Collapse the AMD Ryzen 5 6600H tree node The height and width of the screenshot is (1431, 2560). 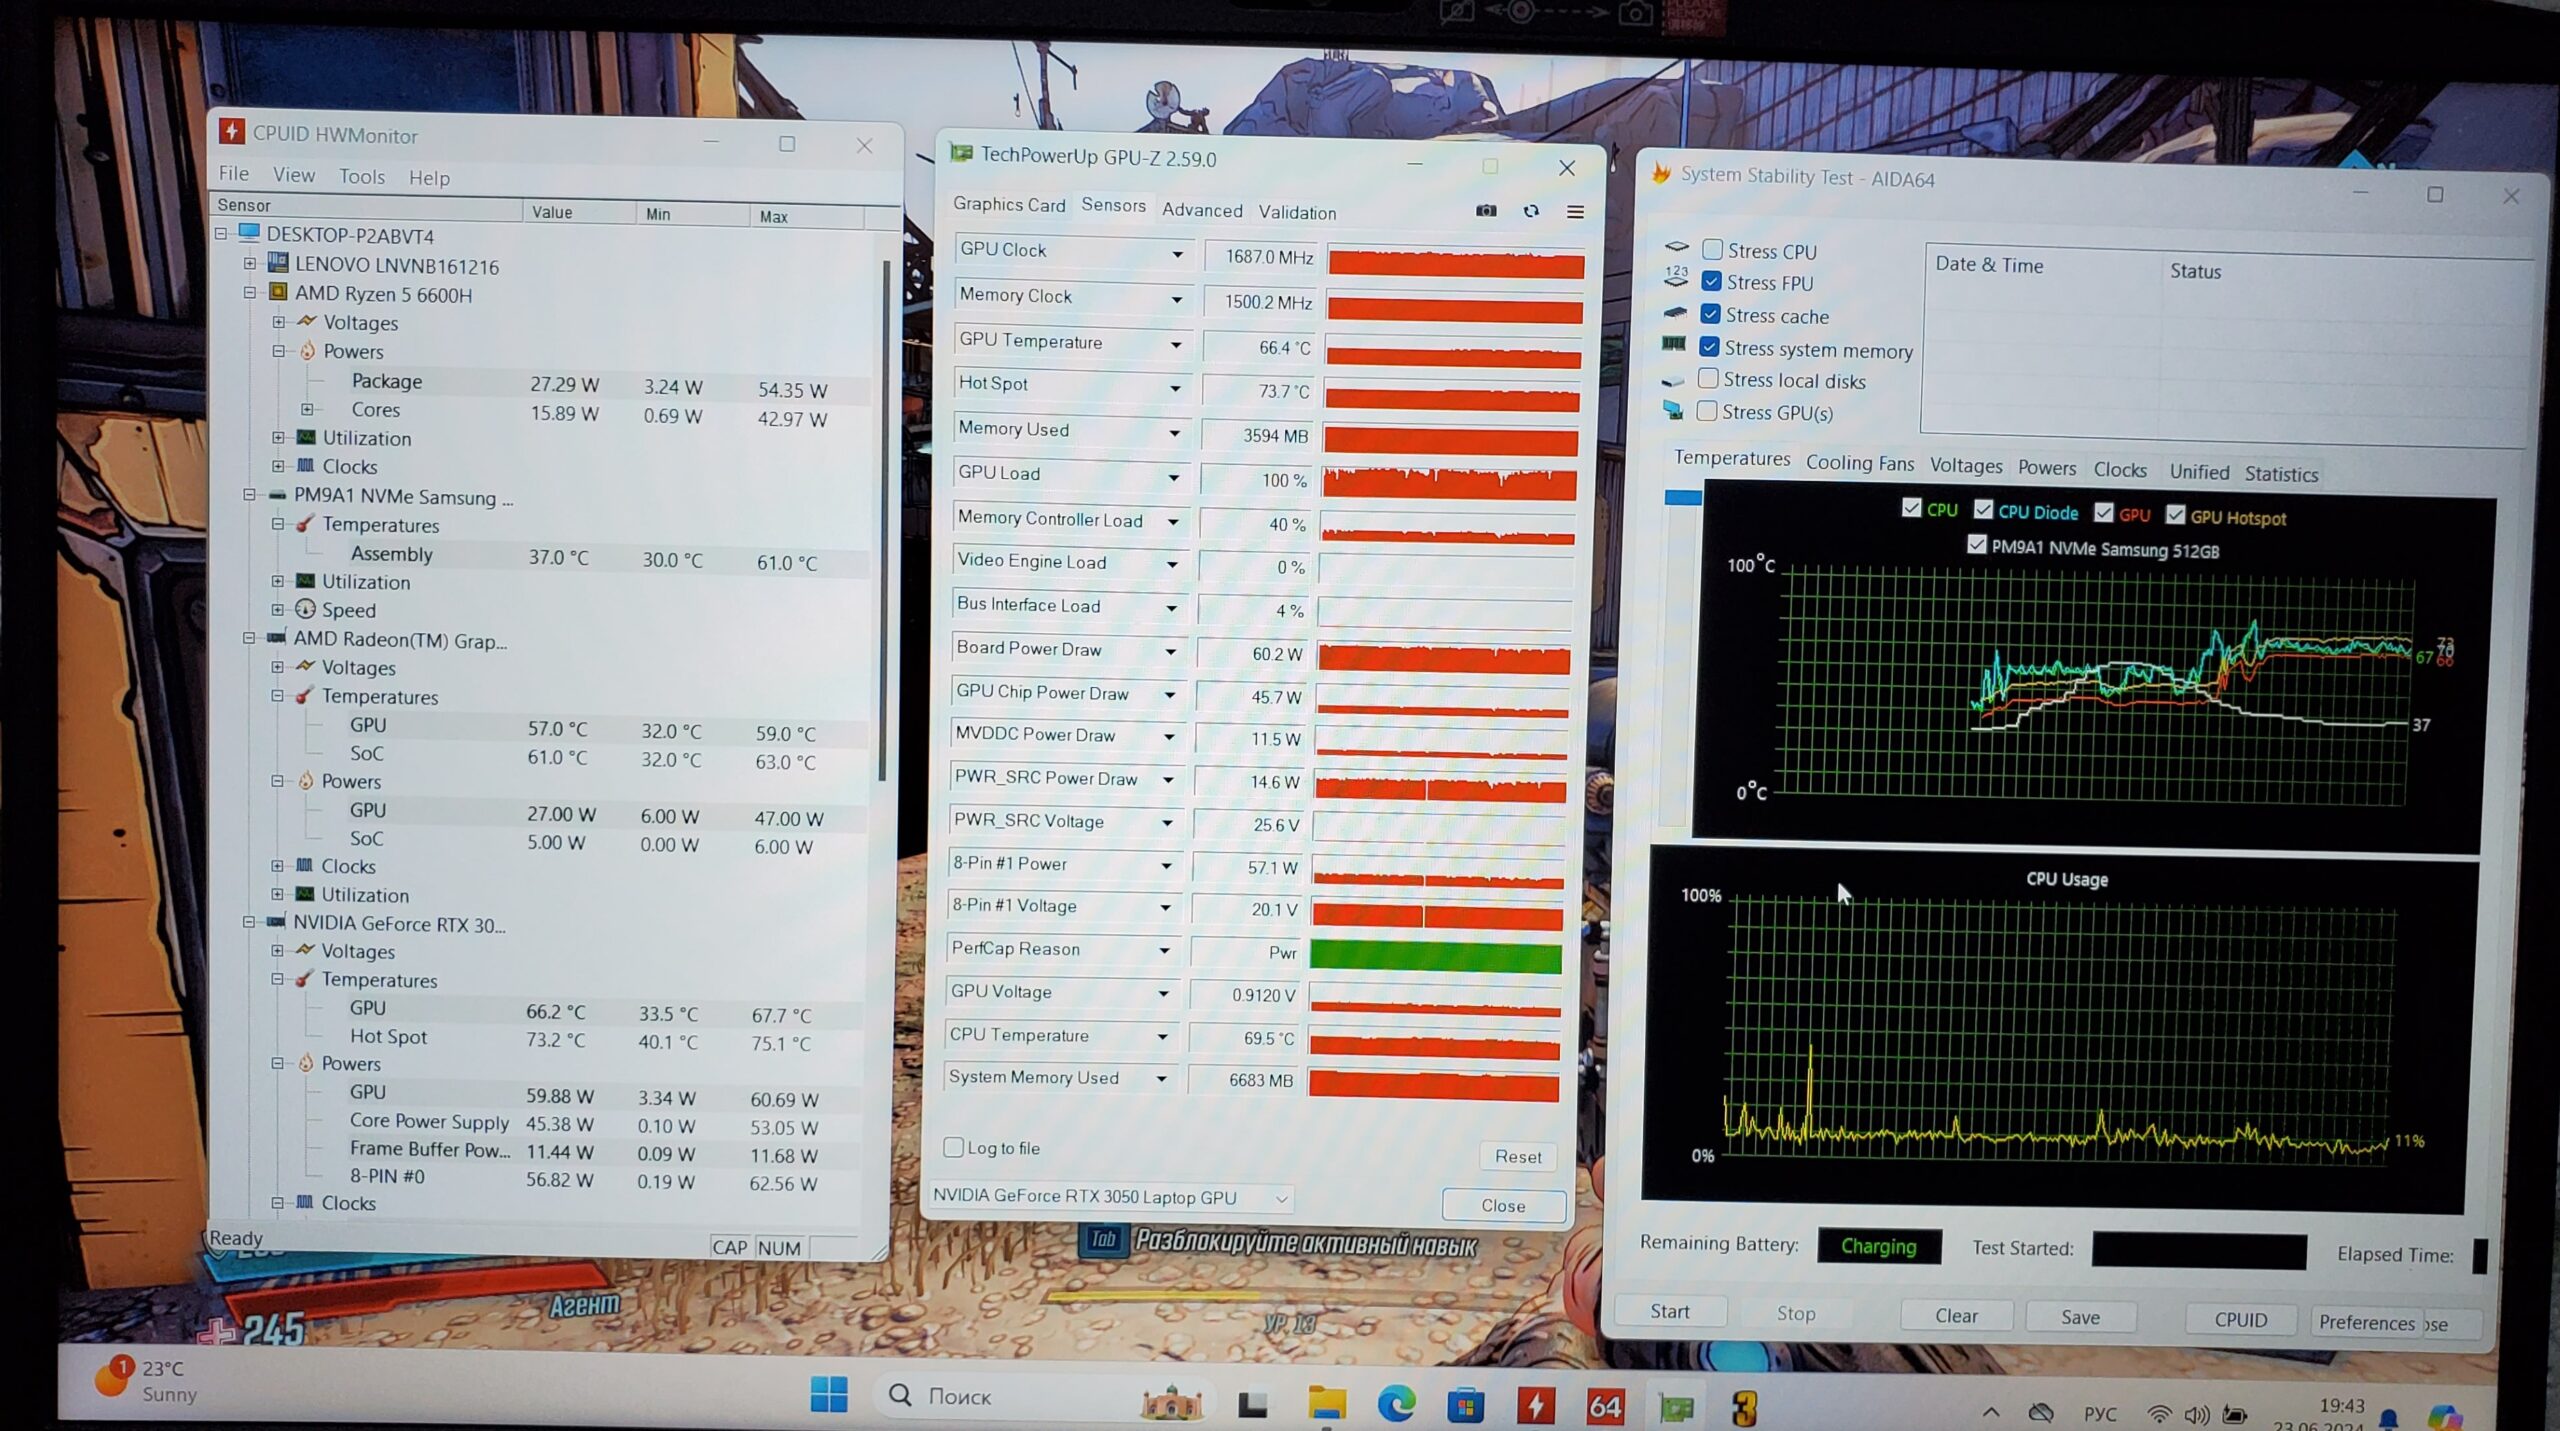tap(250, 293)
